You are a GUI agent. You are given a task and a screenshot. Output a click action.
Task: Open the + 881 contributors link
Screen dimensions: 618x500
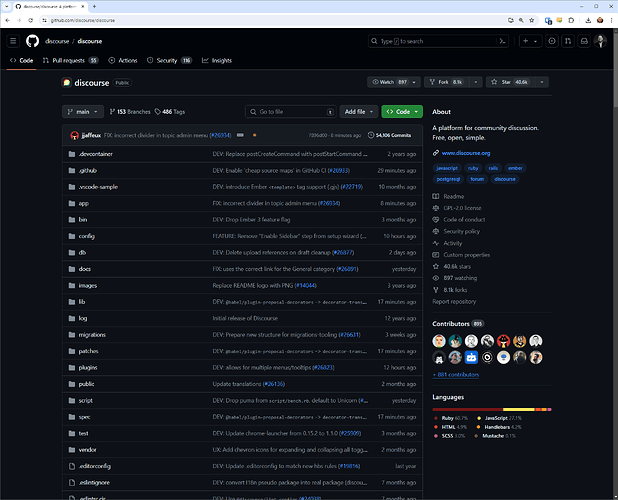(x=456, y=374)
